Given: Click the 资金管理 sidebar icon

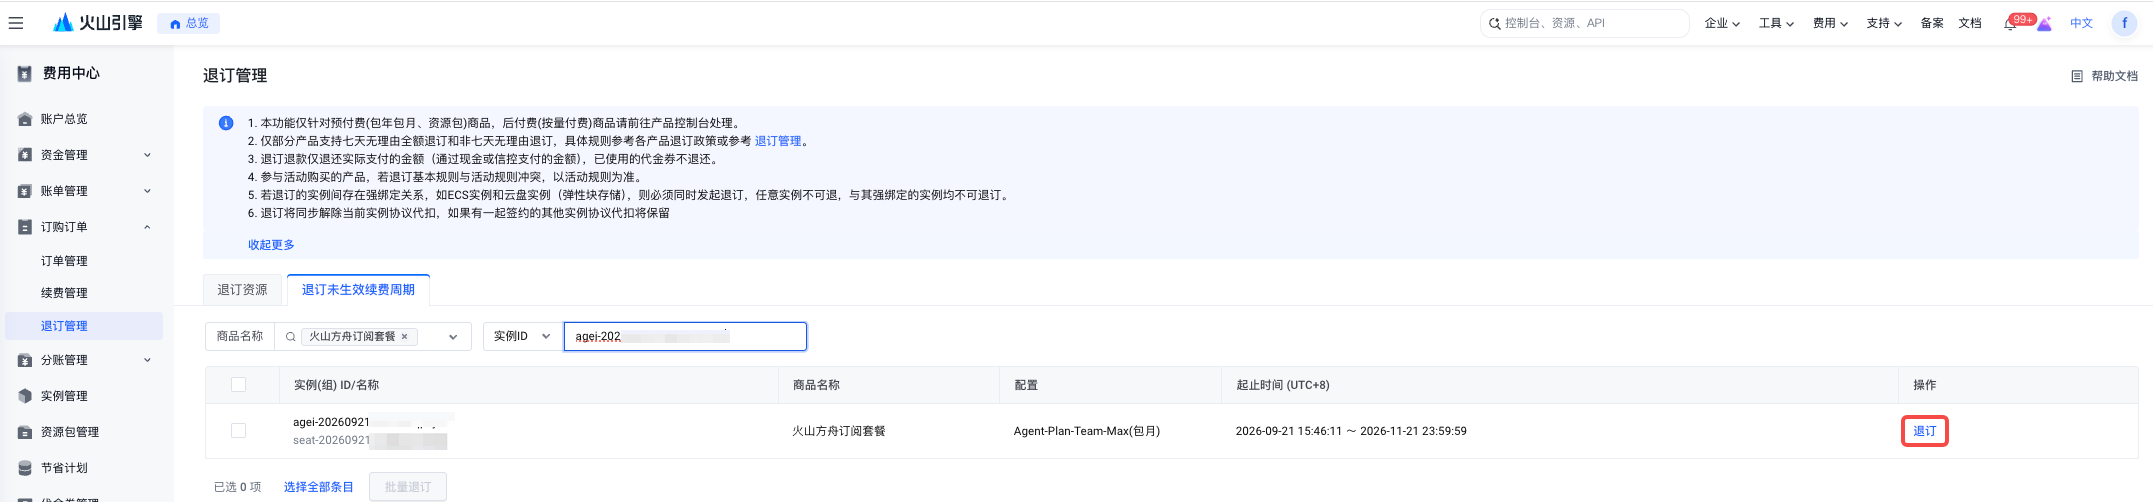Looking at the screenshot, I should tap(25, 155).
